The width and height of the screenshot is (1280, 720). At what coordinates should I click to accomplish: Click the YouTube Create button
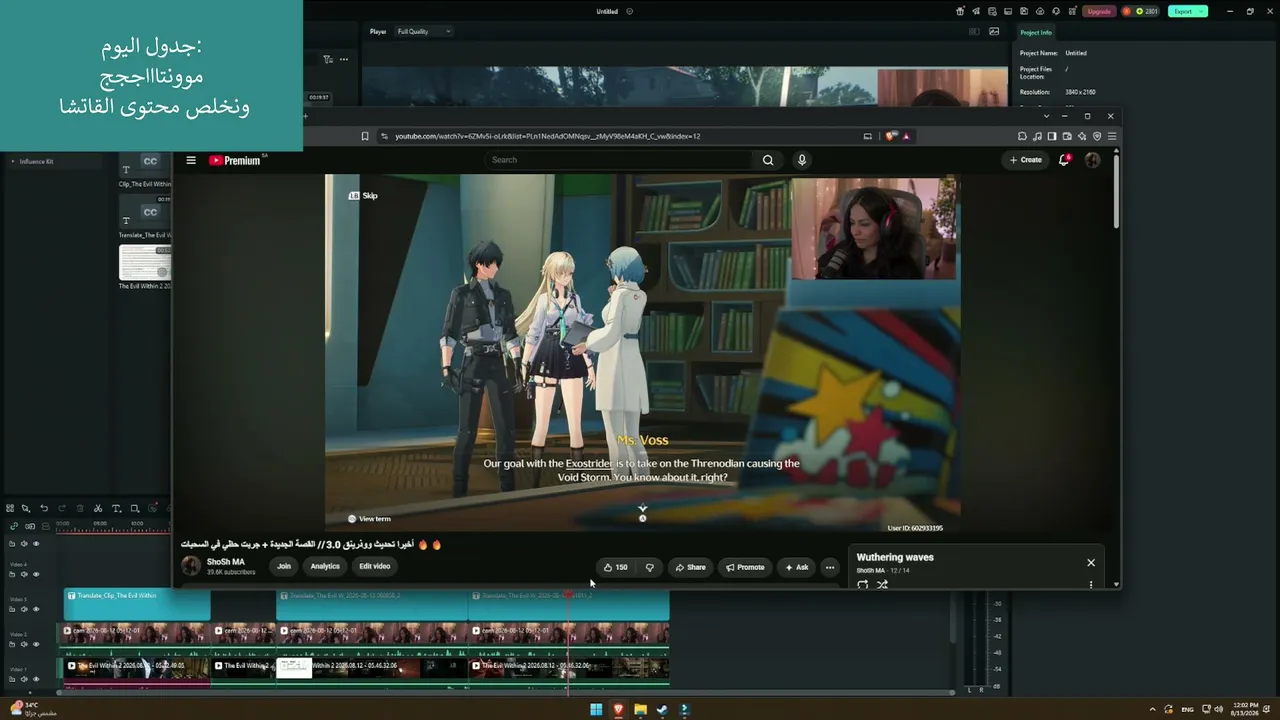point(1026,160)
